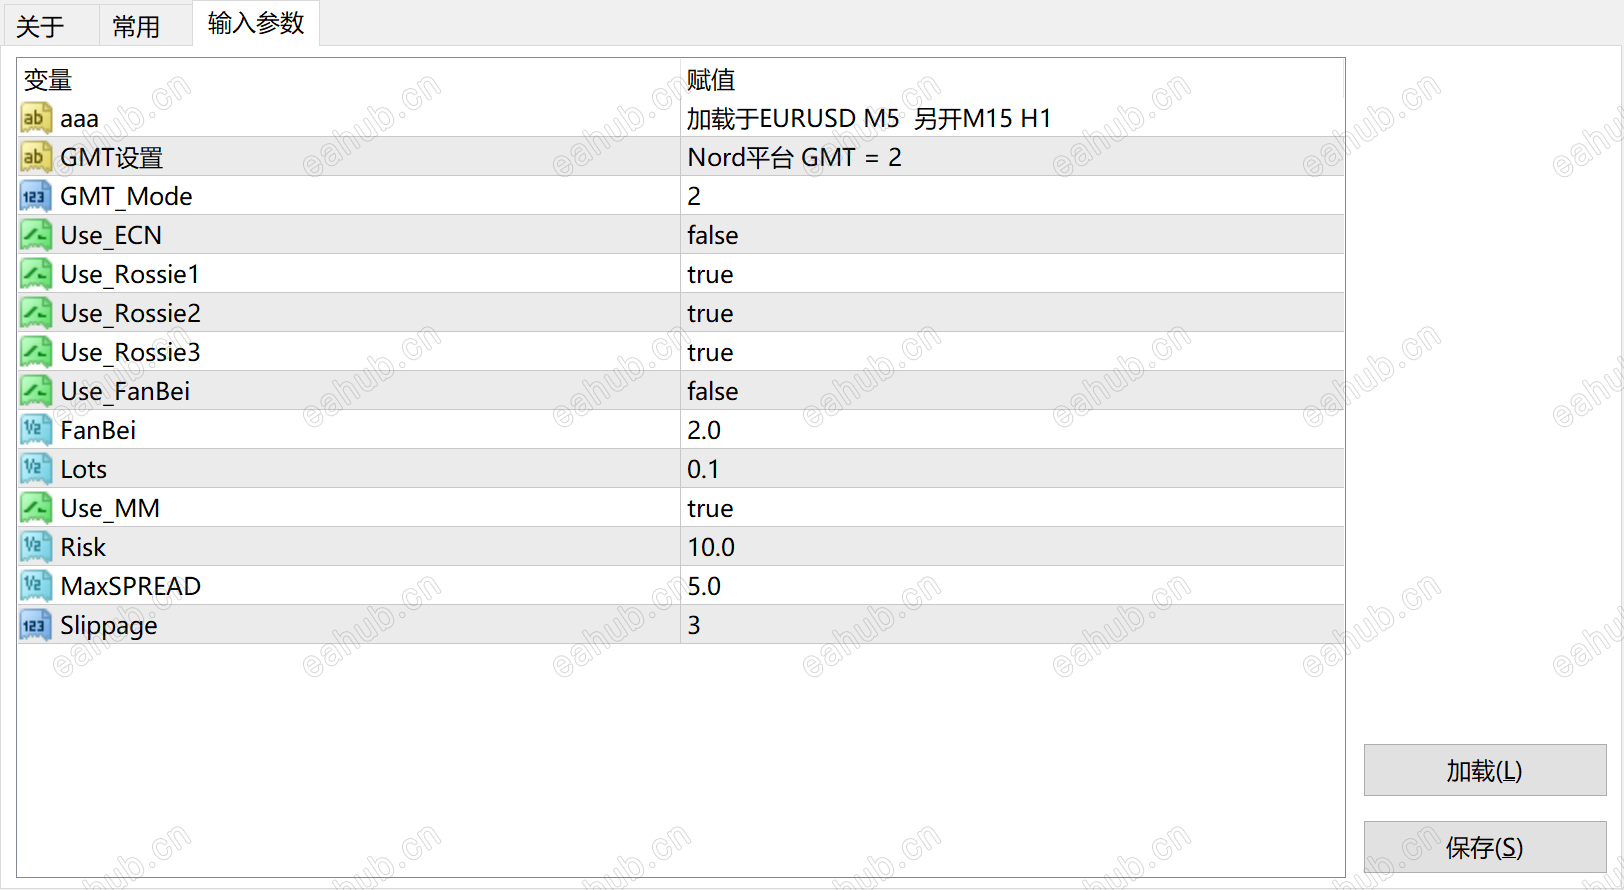This screenshot has height=890, width=1624.
Task: Click the string icon beside aaa
Action: (x=35, y=119)
